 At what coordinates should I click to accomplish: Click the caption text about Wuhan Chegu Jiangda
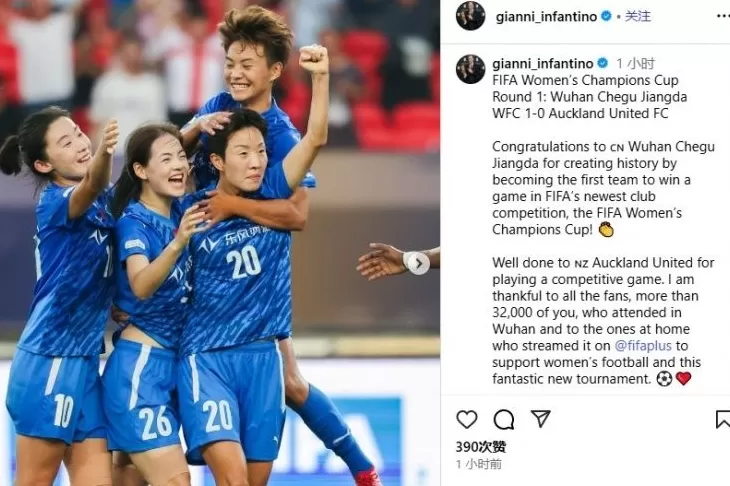[x=603, y=188]
